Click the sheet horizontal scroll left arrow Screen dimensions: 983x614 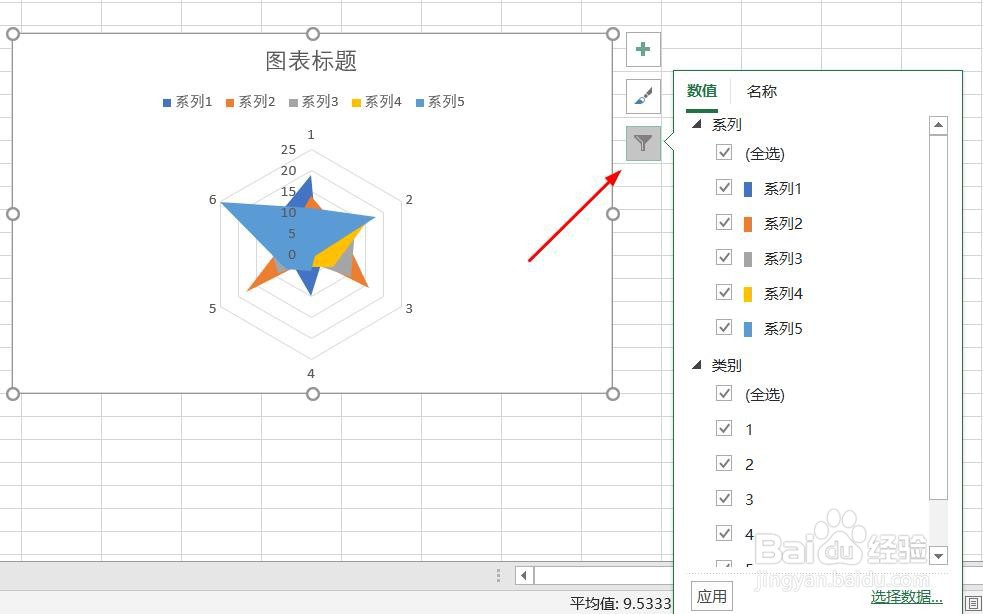(x=524, y=575)
